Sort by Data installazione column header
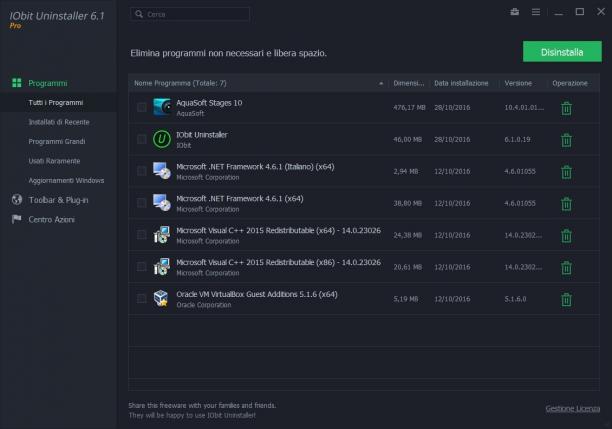The height and width of the screenshot is (429, 612). pyautogui.click(x=461, y=83)
